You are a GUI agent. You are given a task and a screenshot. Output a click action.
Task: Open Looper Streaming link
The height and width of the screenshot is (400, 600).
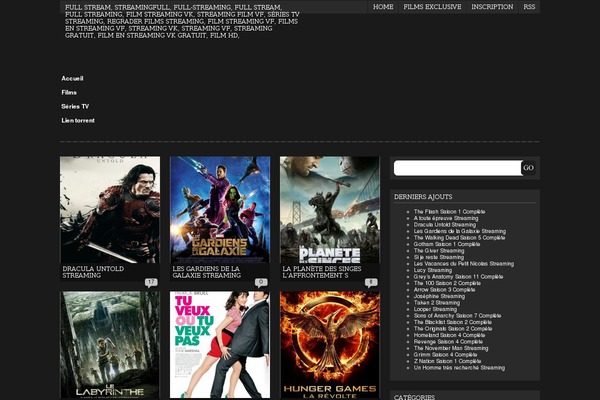pyautogui.click(x=435, y=309)
